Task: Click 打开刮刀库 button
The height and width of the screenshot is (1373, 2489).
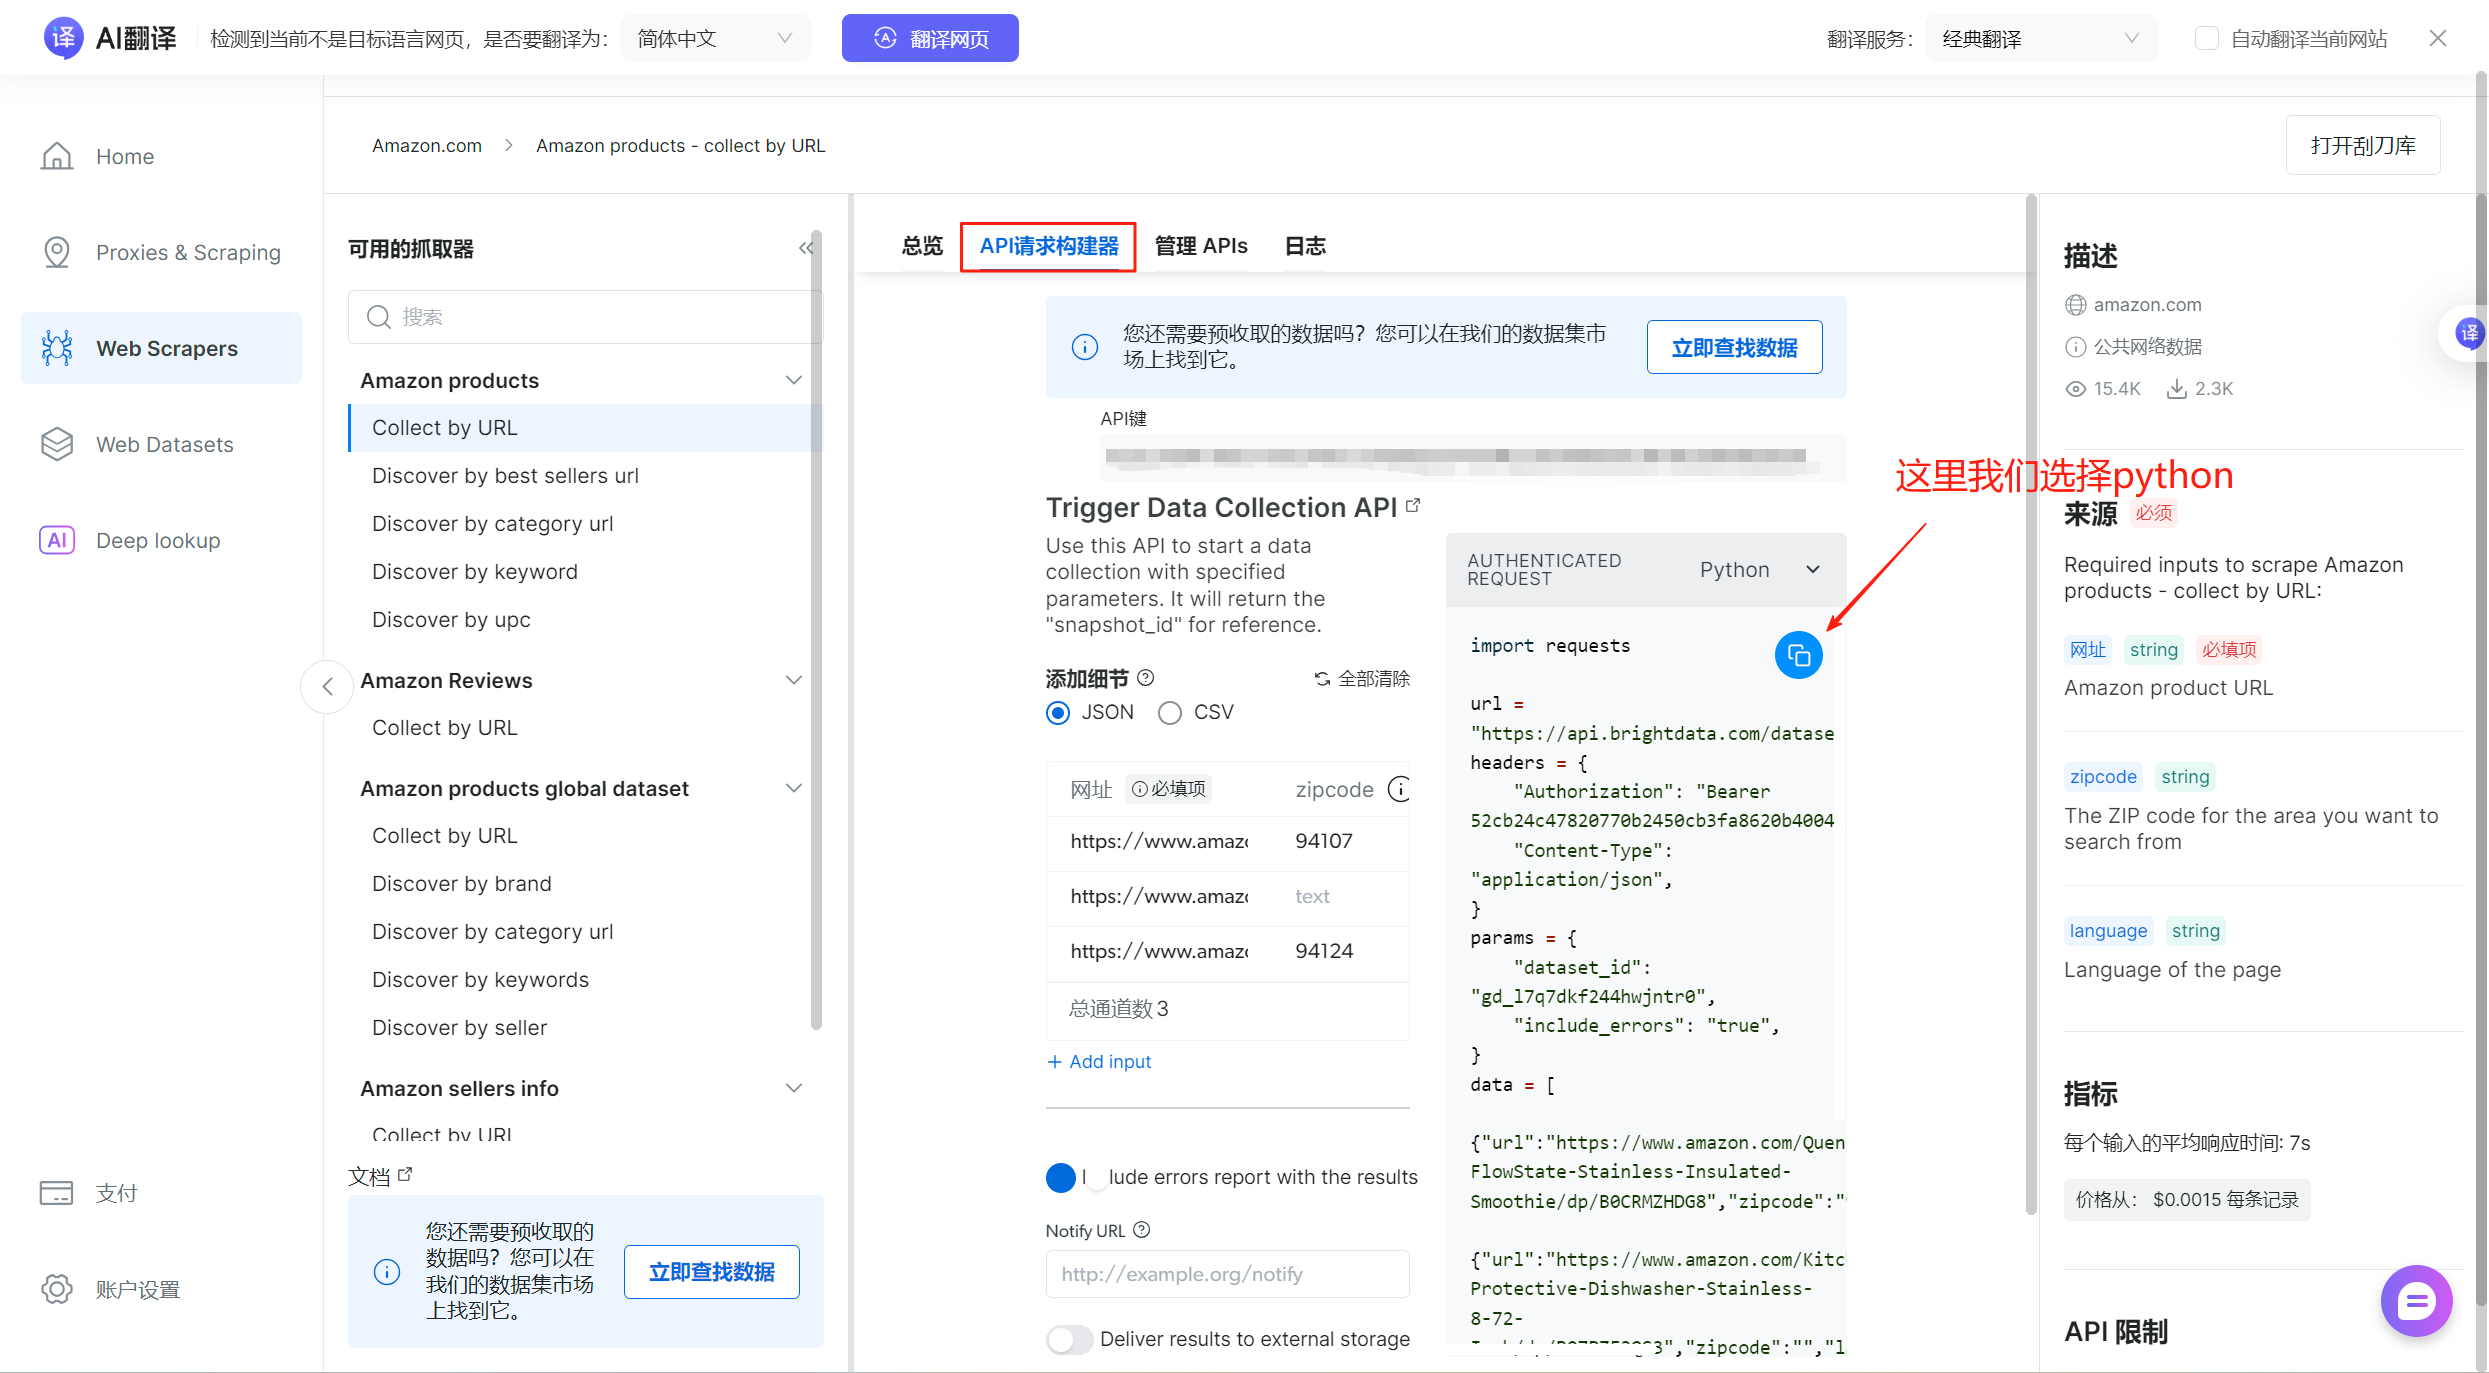Action: click(2363, 145)
